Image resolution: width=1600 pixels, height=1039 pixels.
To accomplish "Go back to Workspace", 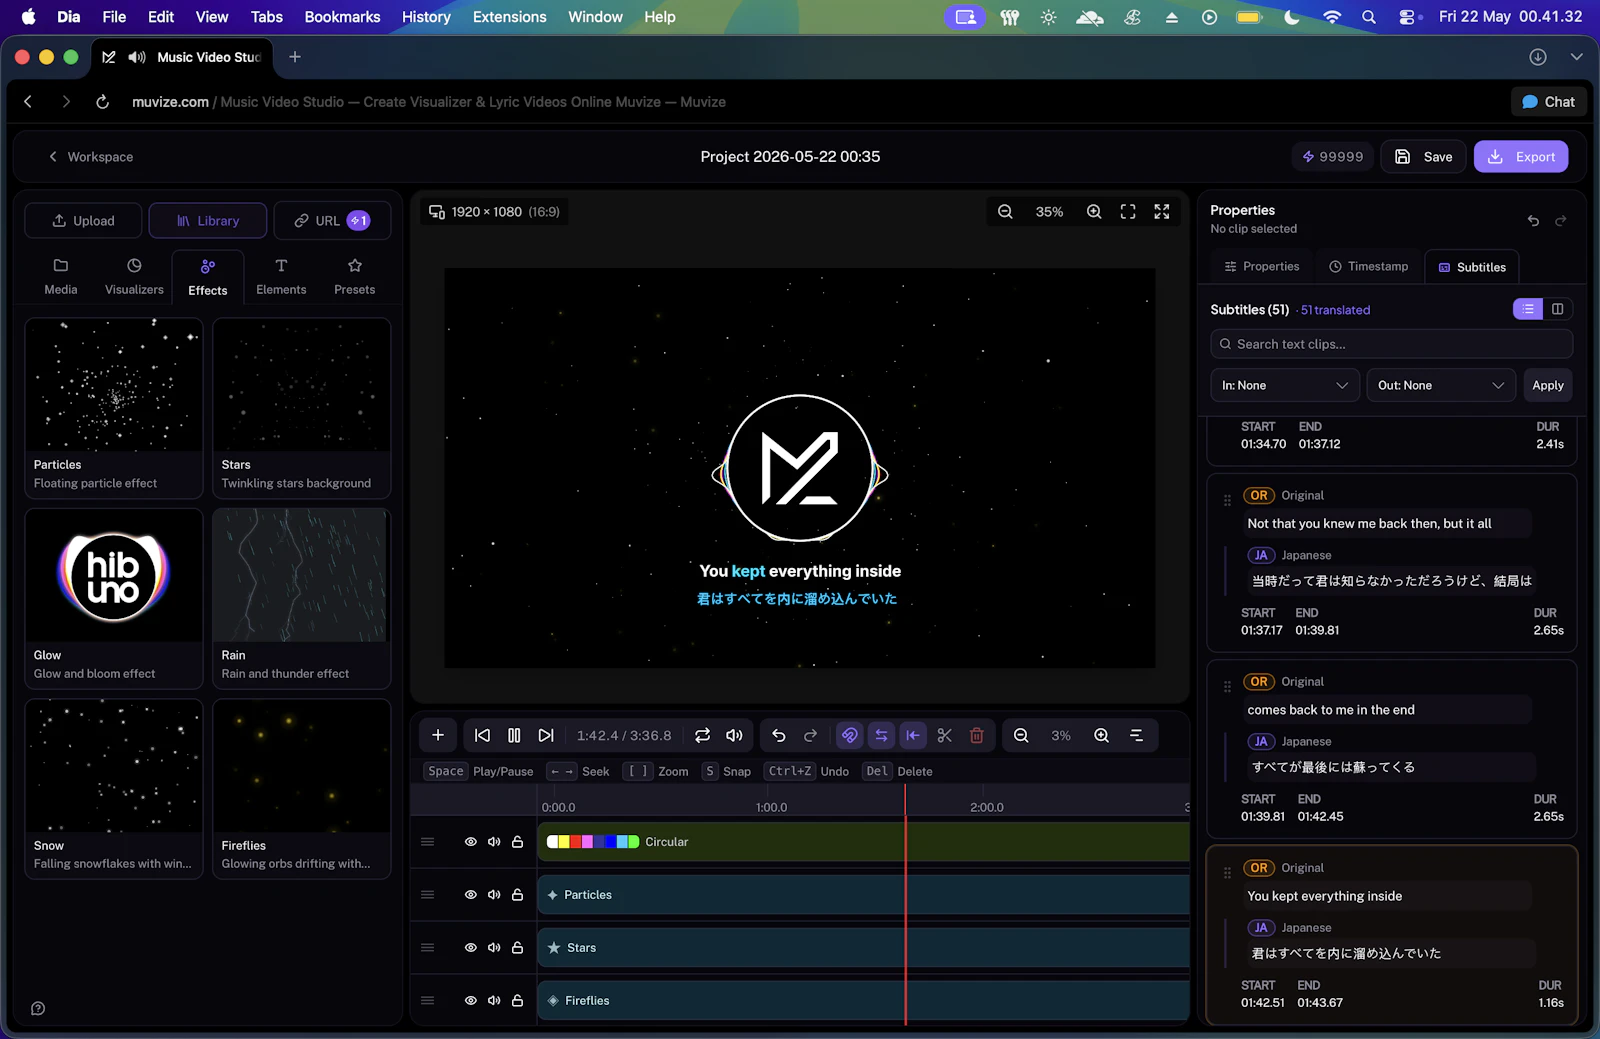I will pos(91,157).
